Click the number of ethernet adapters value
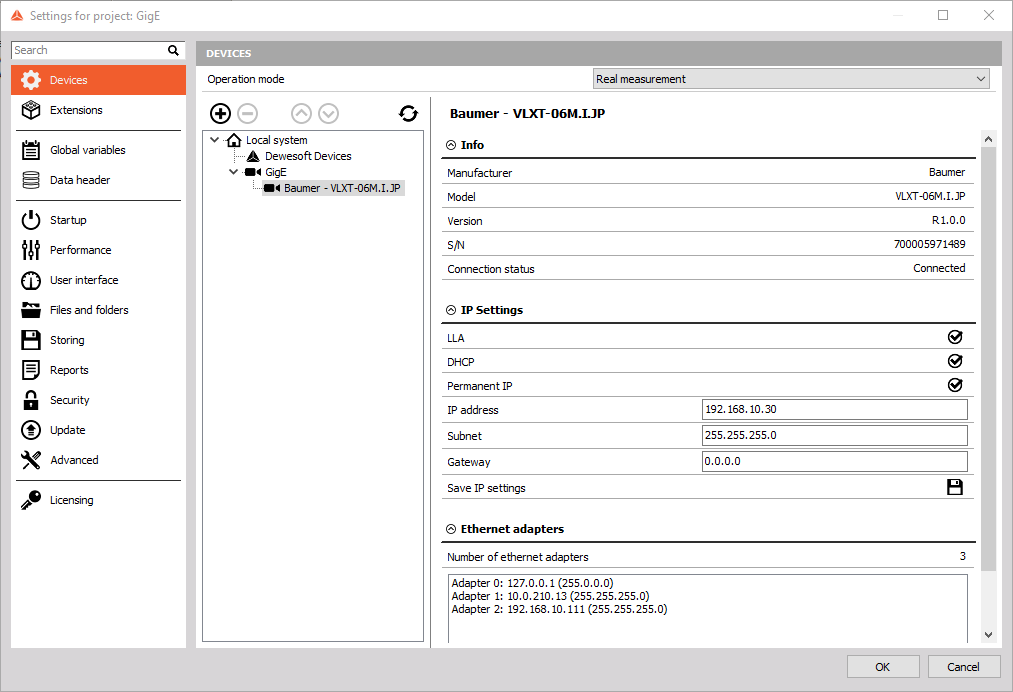Image resolution: width=1013 pixels, height=692 pixels. [x=963, y=556]
